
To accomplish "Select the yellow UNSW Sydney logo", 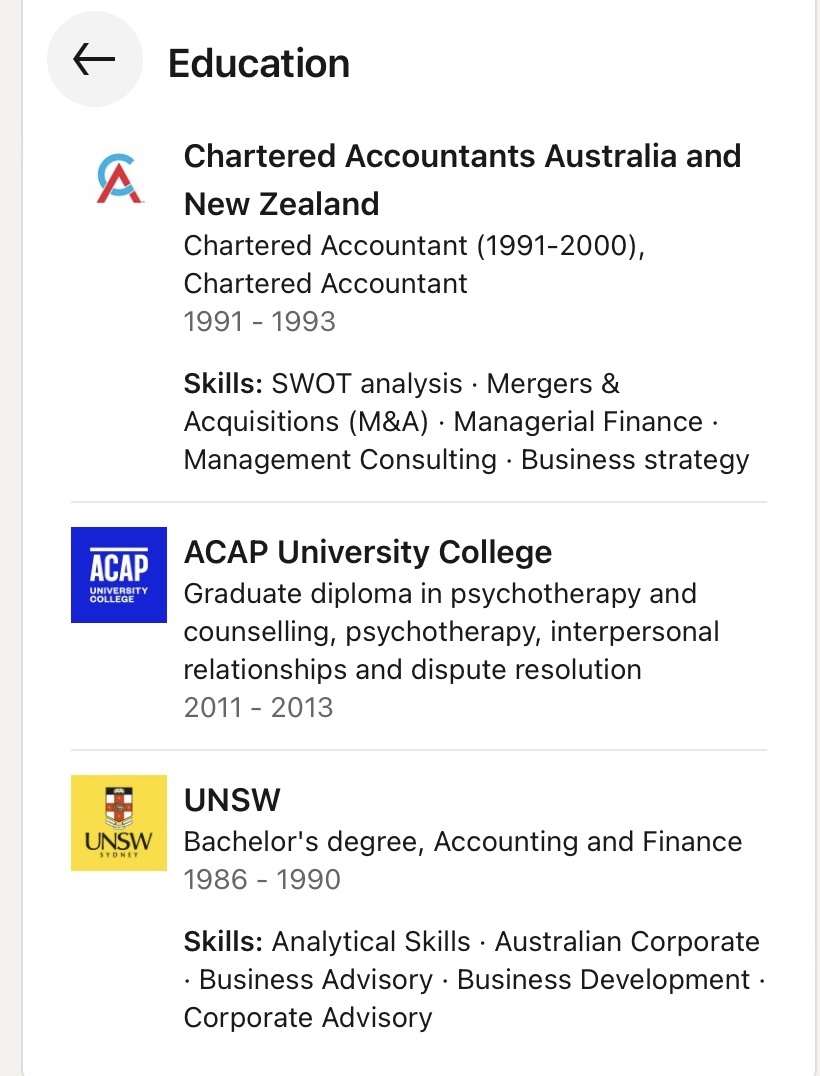I will point(119,822).
